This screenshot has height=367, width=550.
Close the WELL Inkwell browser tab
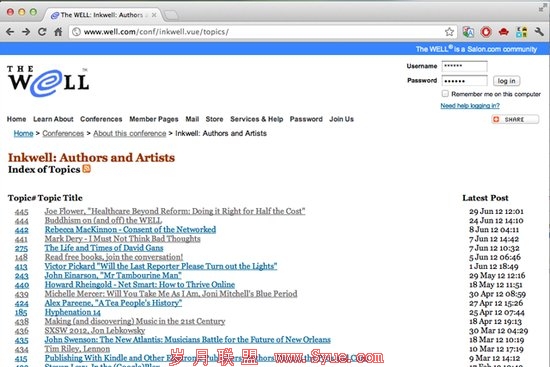[154, 15]
